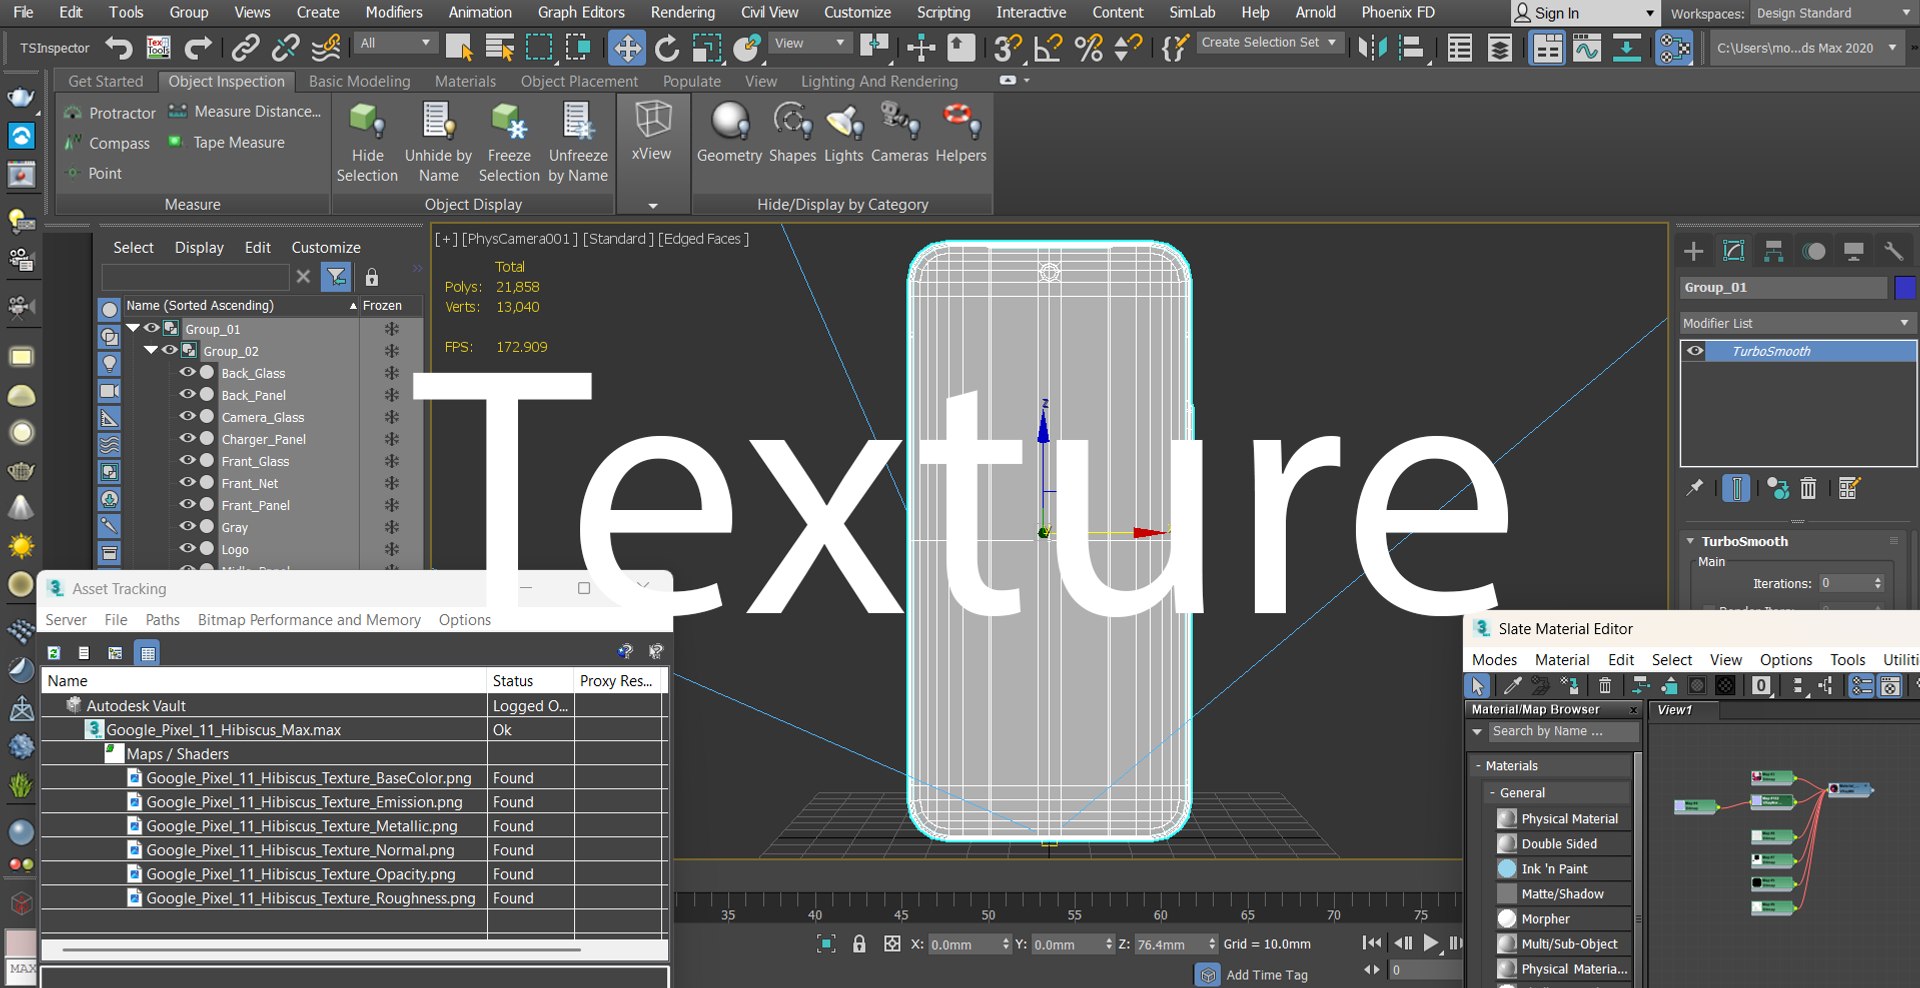This screenshot has width=1920, height=988.
Task: Open the Create command panel tab
Action: coord(1694,251)
